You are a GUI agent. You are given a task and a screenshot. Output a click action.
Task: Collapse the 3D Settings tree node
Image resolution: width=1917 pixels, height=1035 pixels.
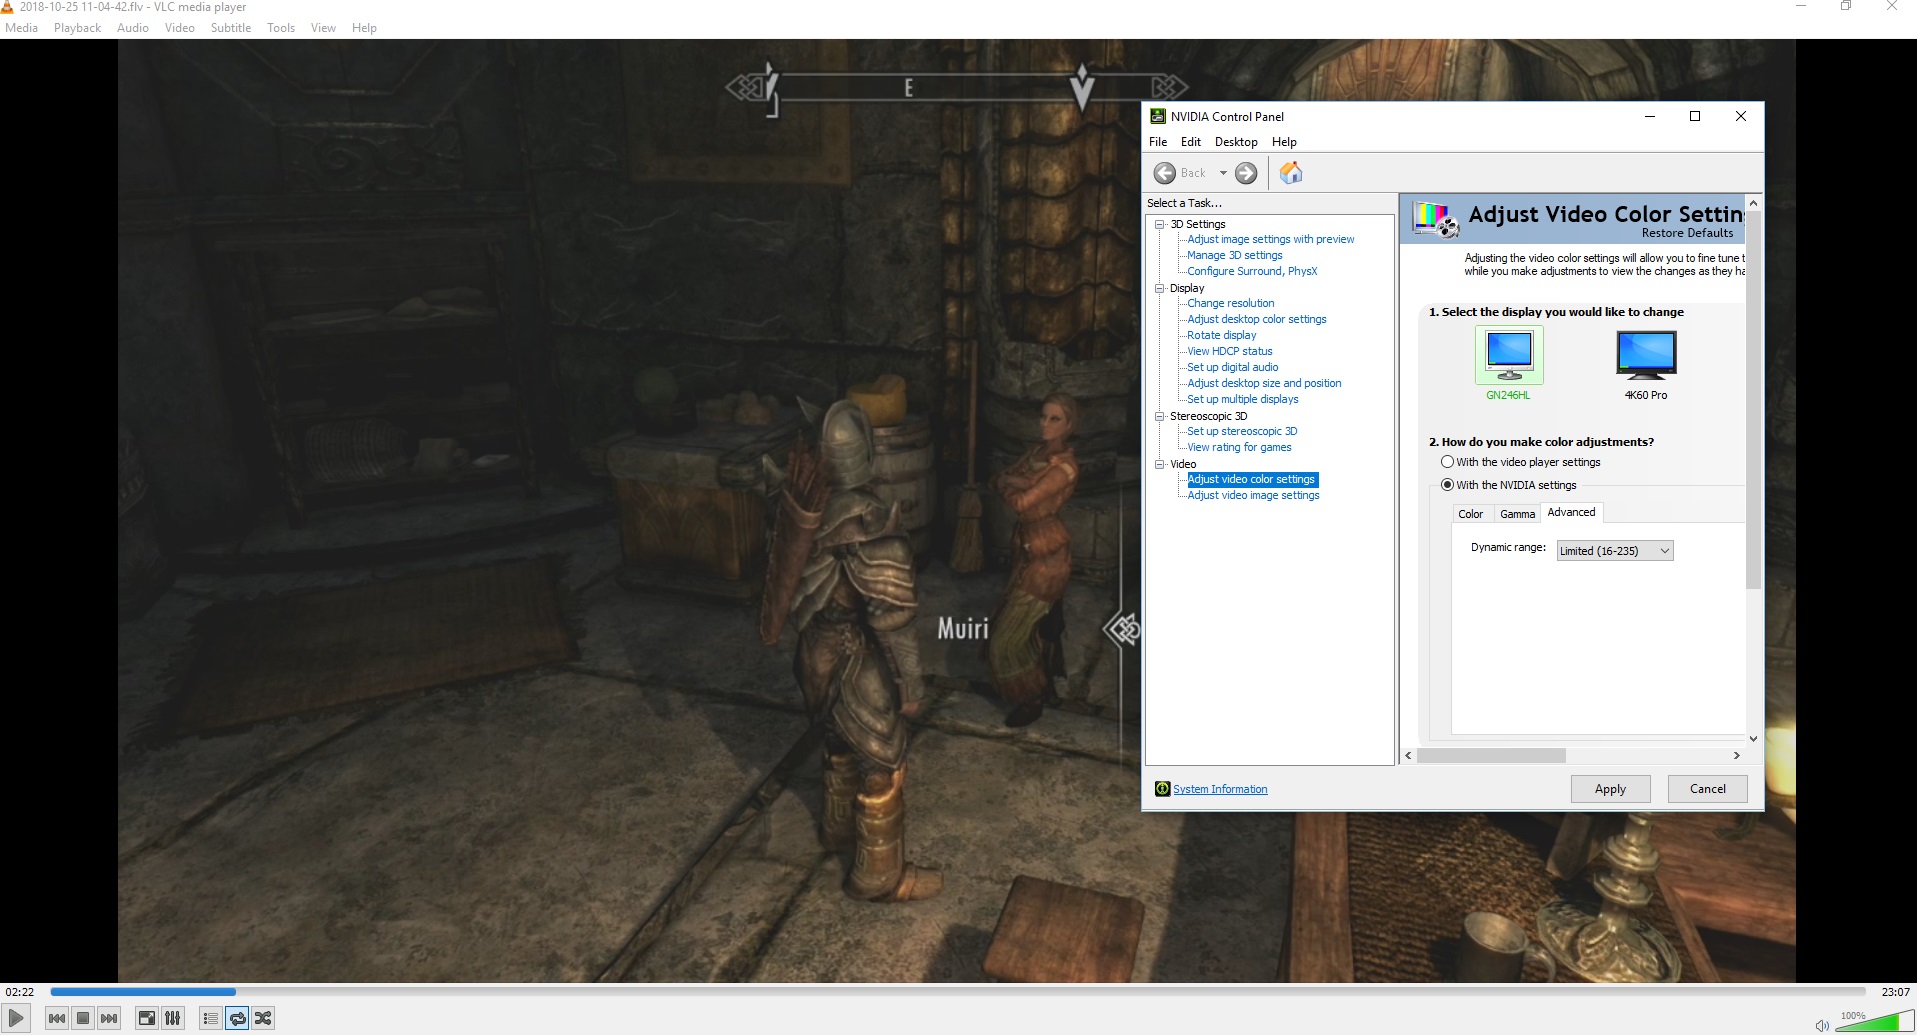pyautogui.click(x=1160, y=224)
